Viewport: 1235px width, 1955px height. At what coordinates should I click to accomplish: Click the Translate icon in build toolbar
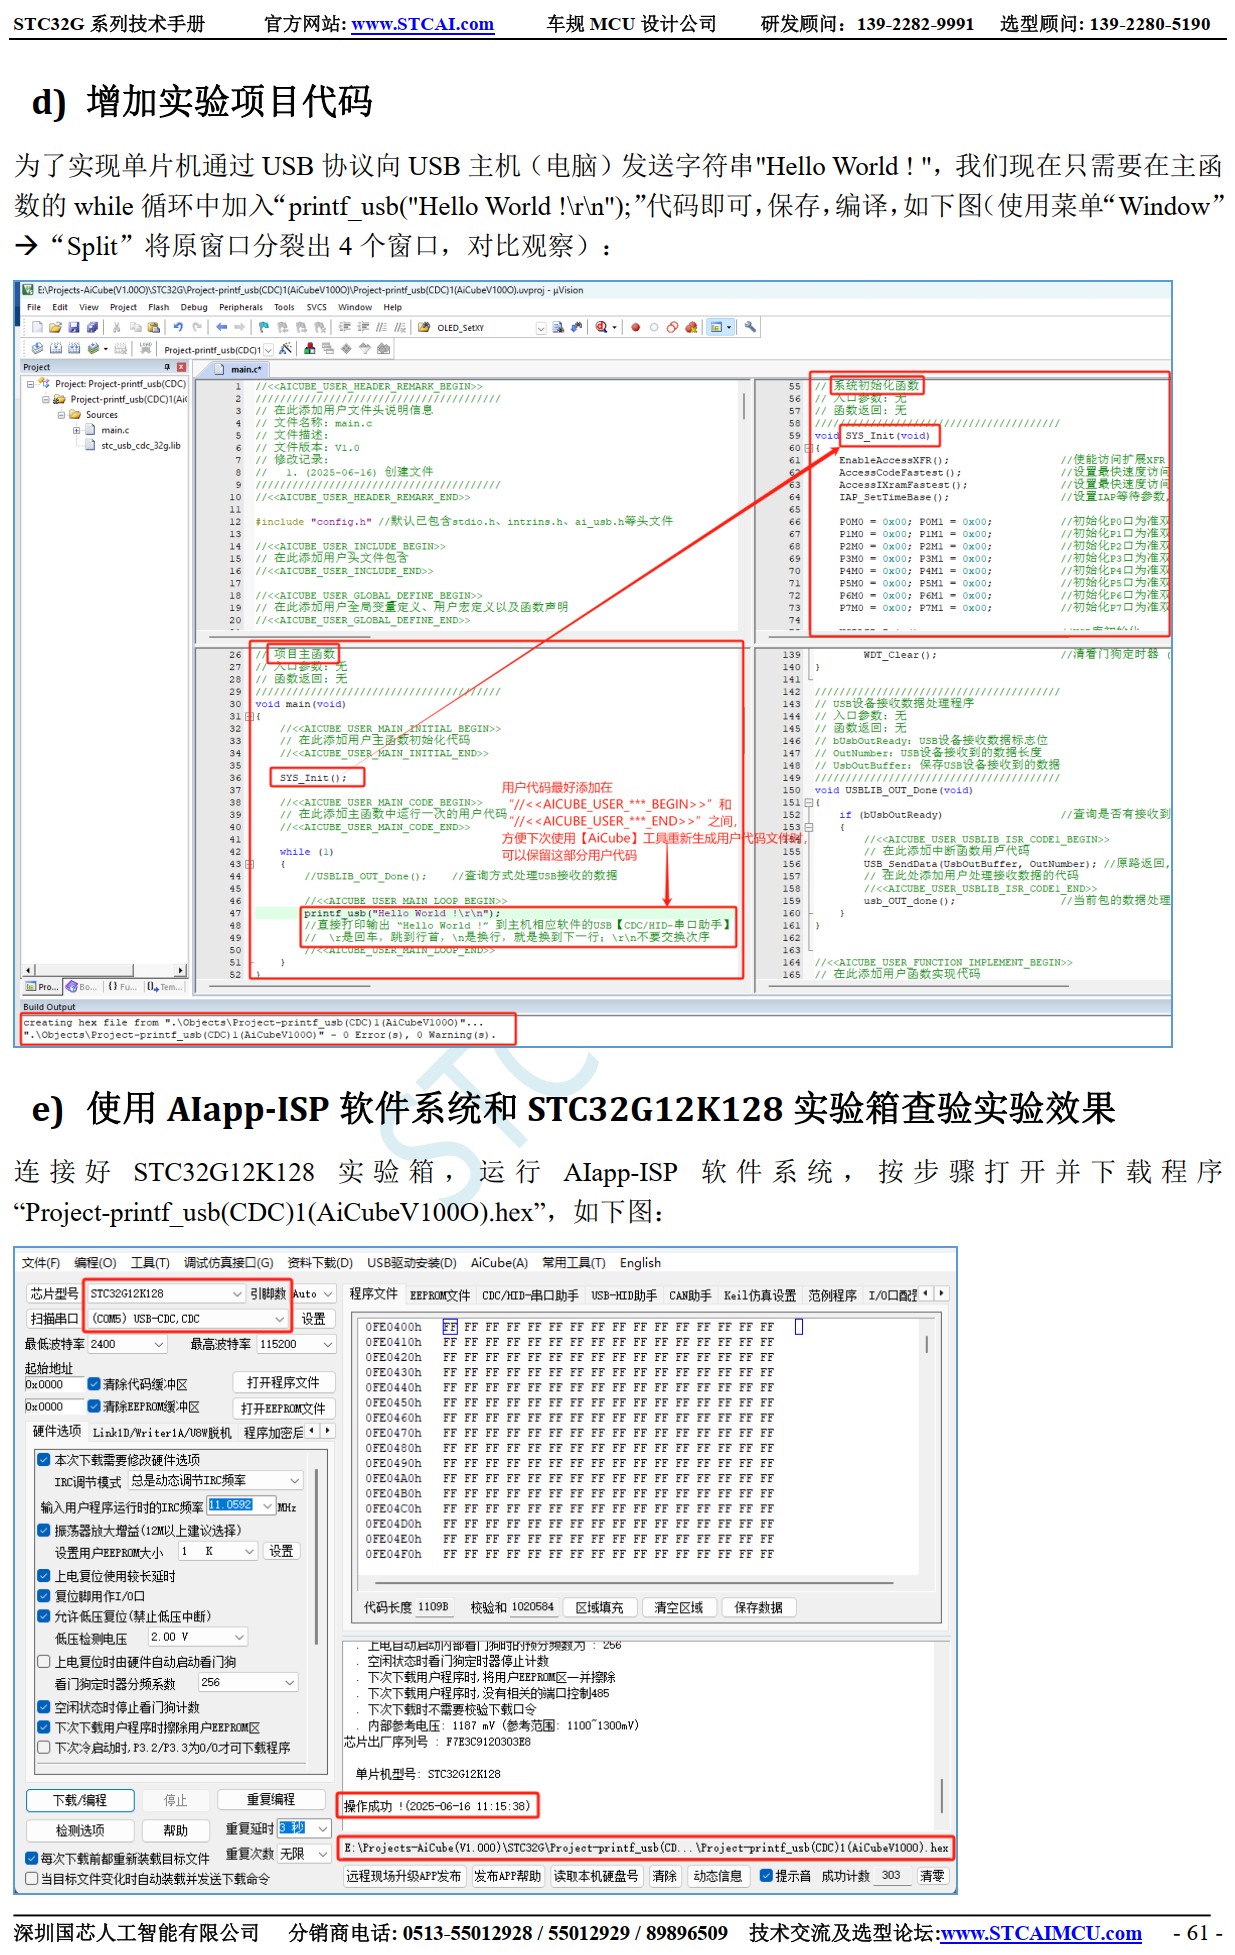[x=37, y=349]
